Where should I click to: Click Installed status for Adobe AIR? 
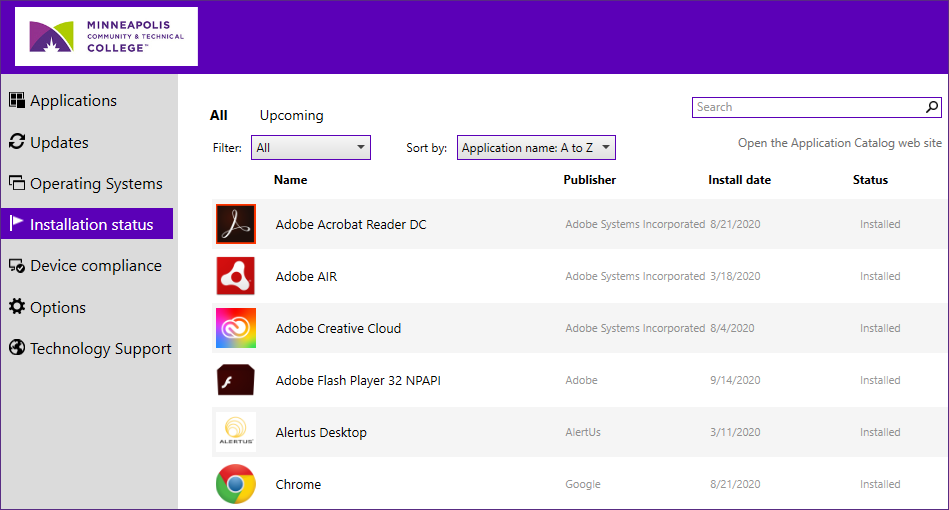(880, 276)
